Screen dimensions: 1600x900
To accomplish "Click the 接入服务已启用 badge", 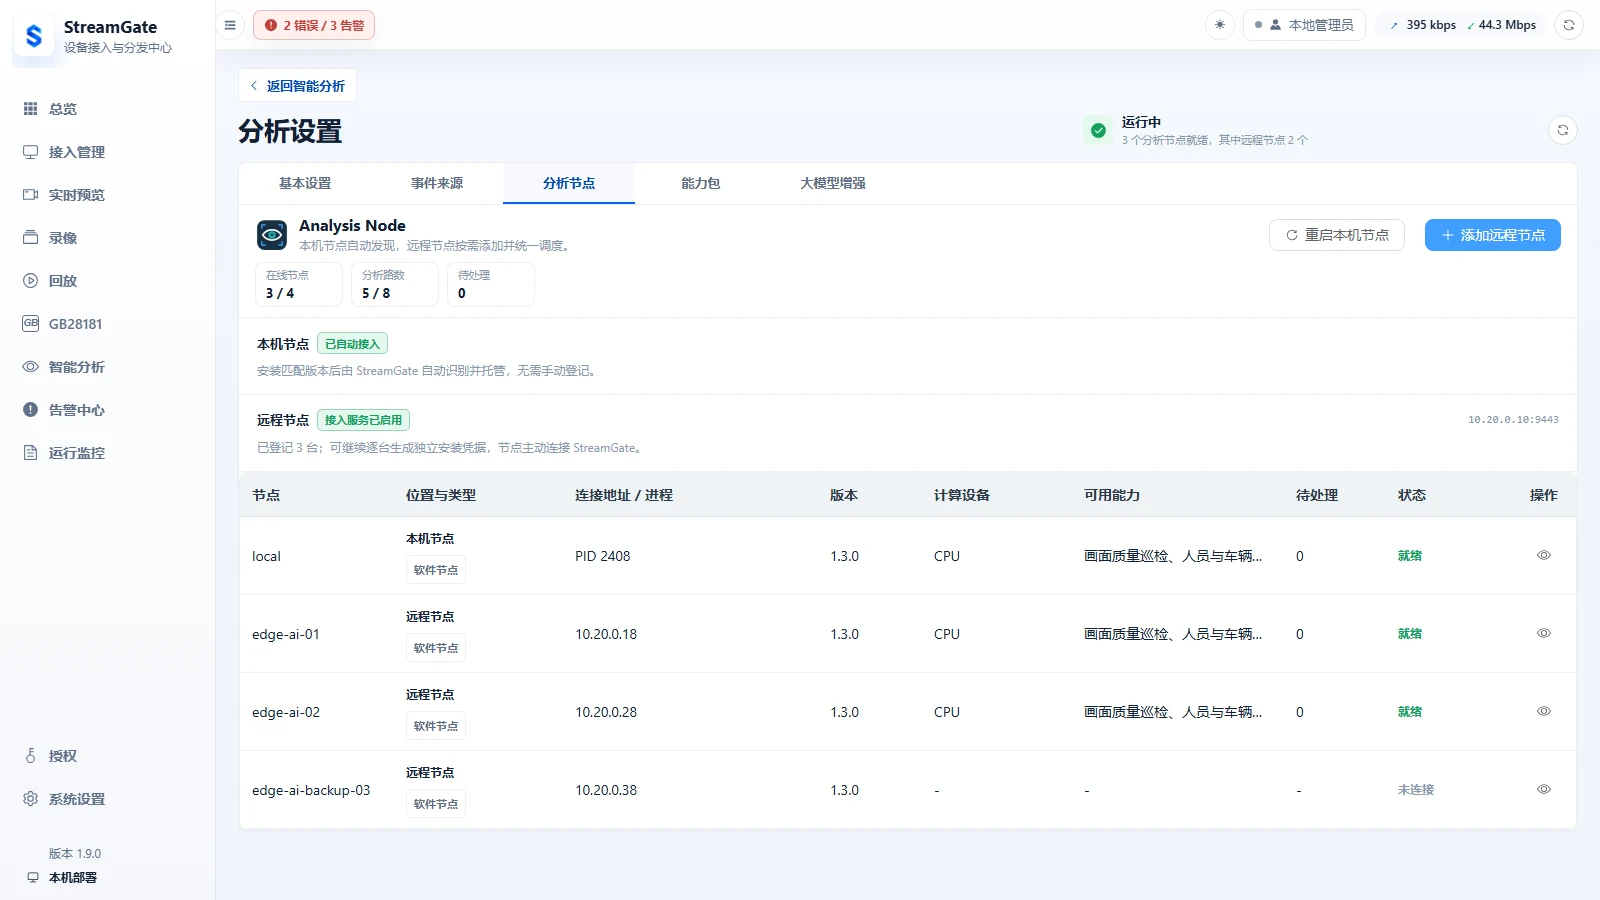I will 364,420.
